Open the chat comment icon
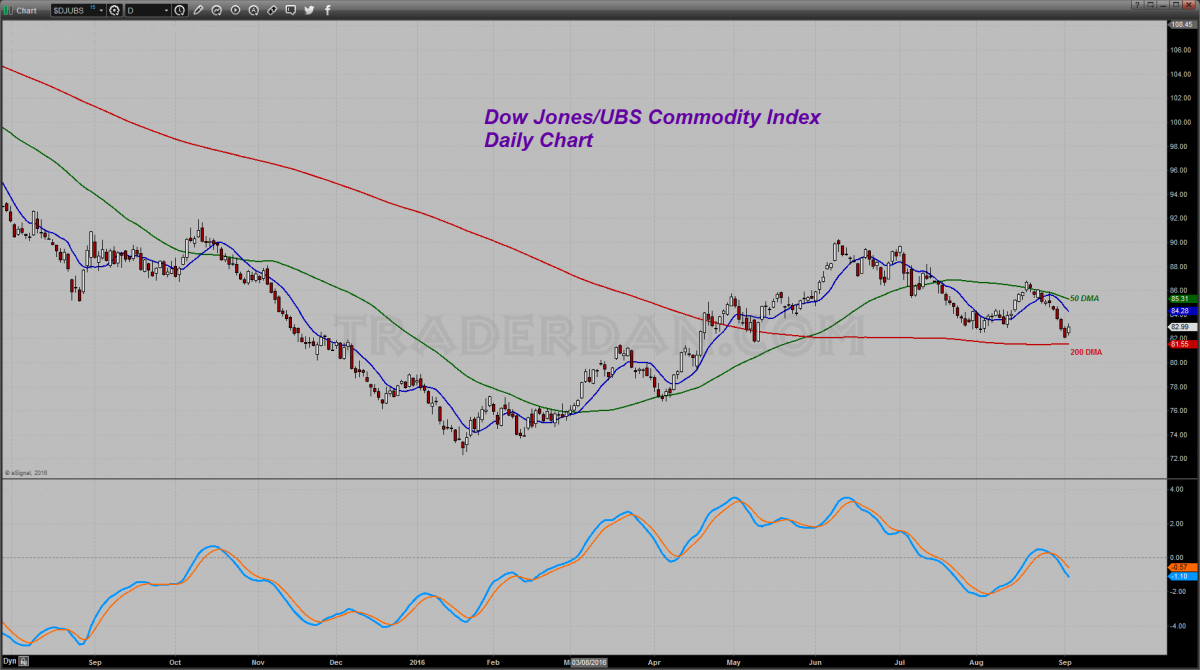This screenshot has width=1200, height=670. point(290,10)
